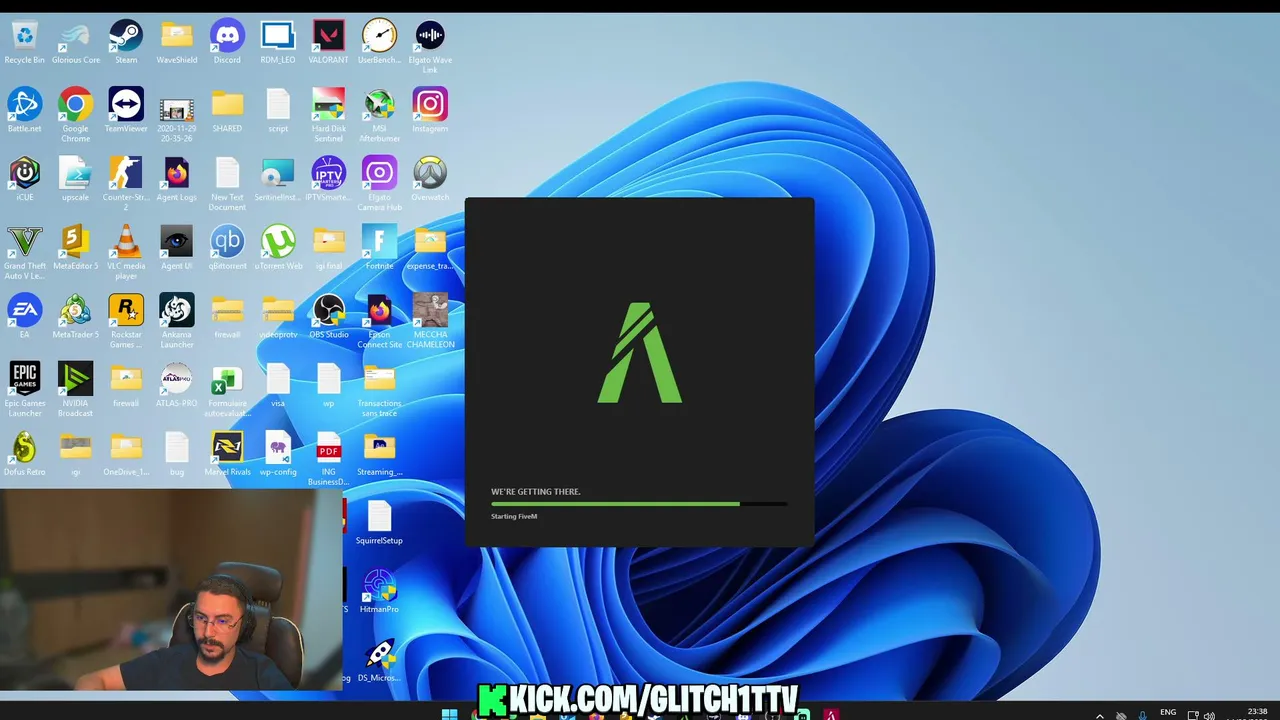Viewport: 1280px width, 720px height.
Task: Open the WaveShield folder
Action: [177, 36]
